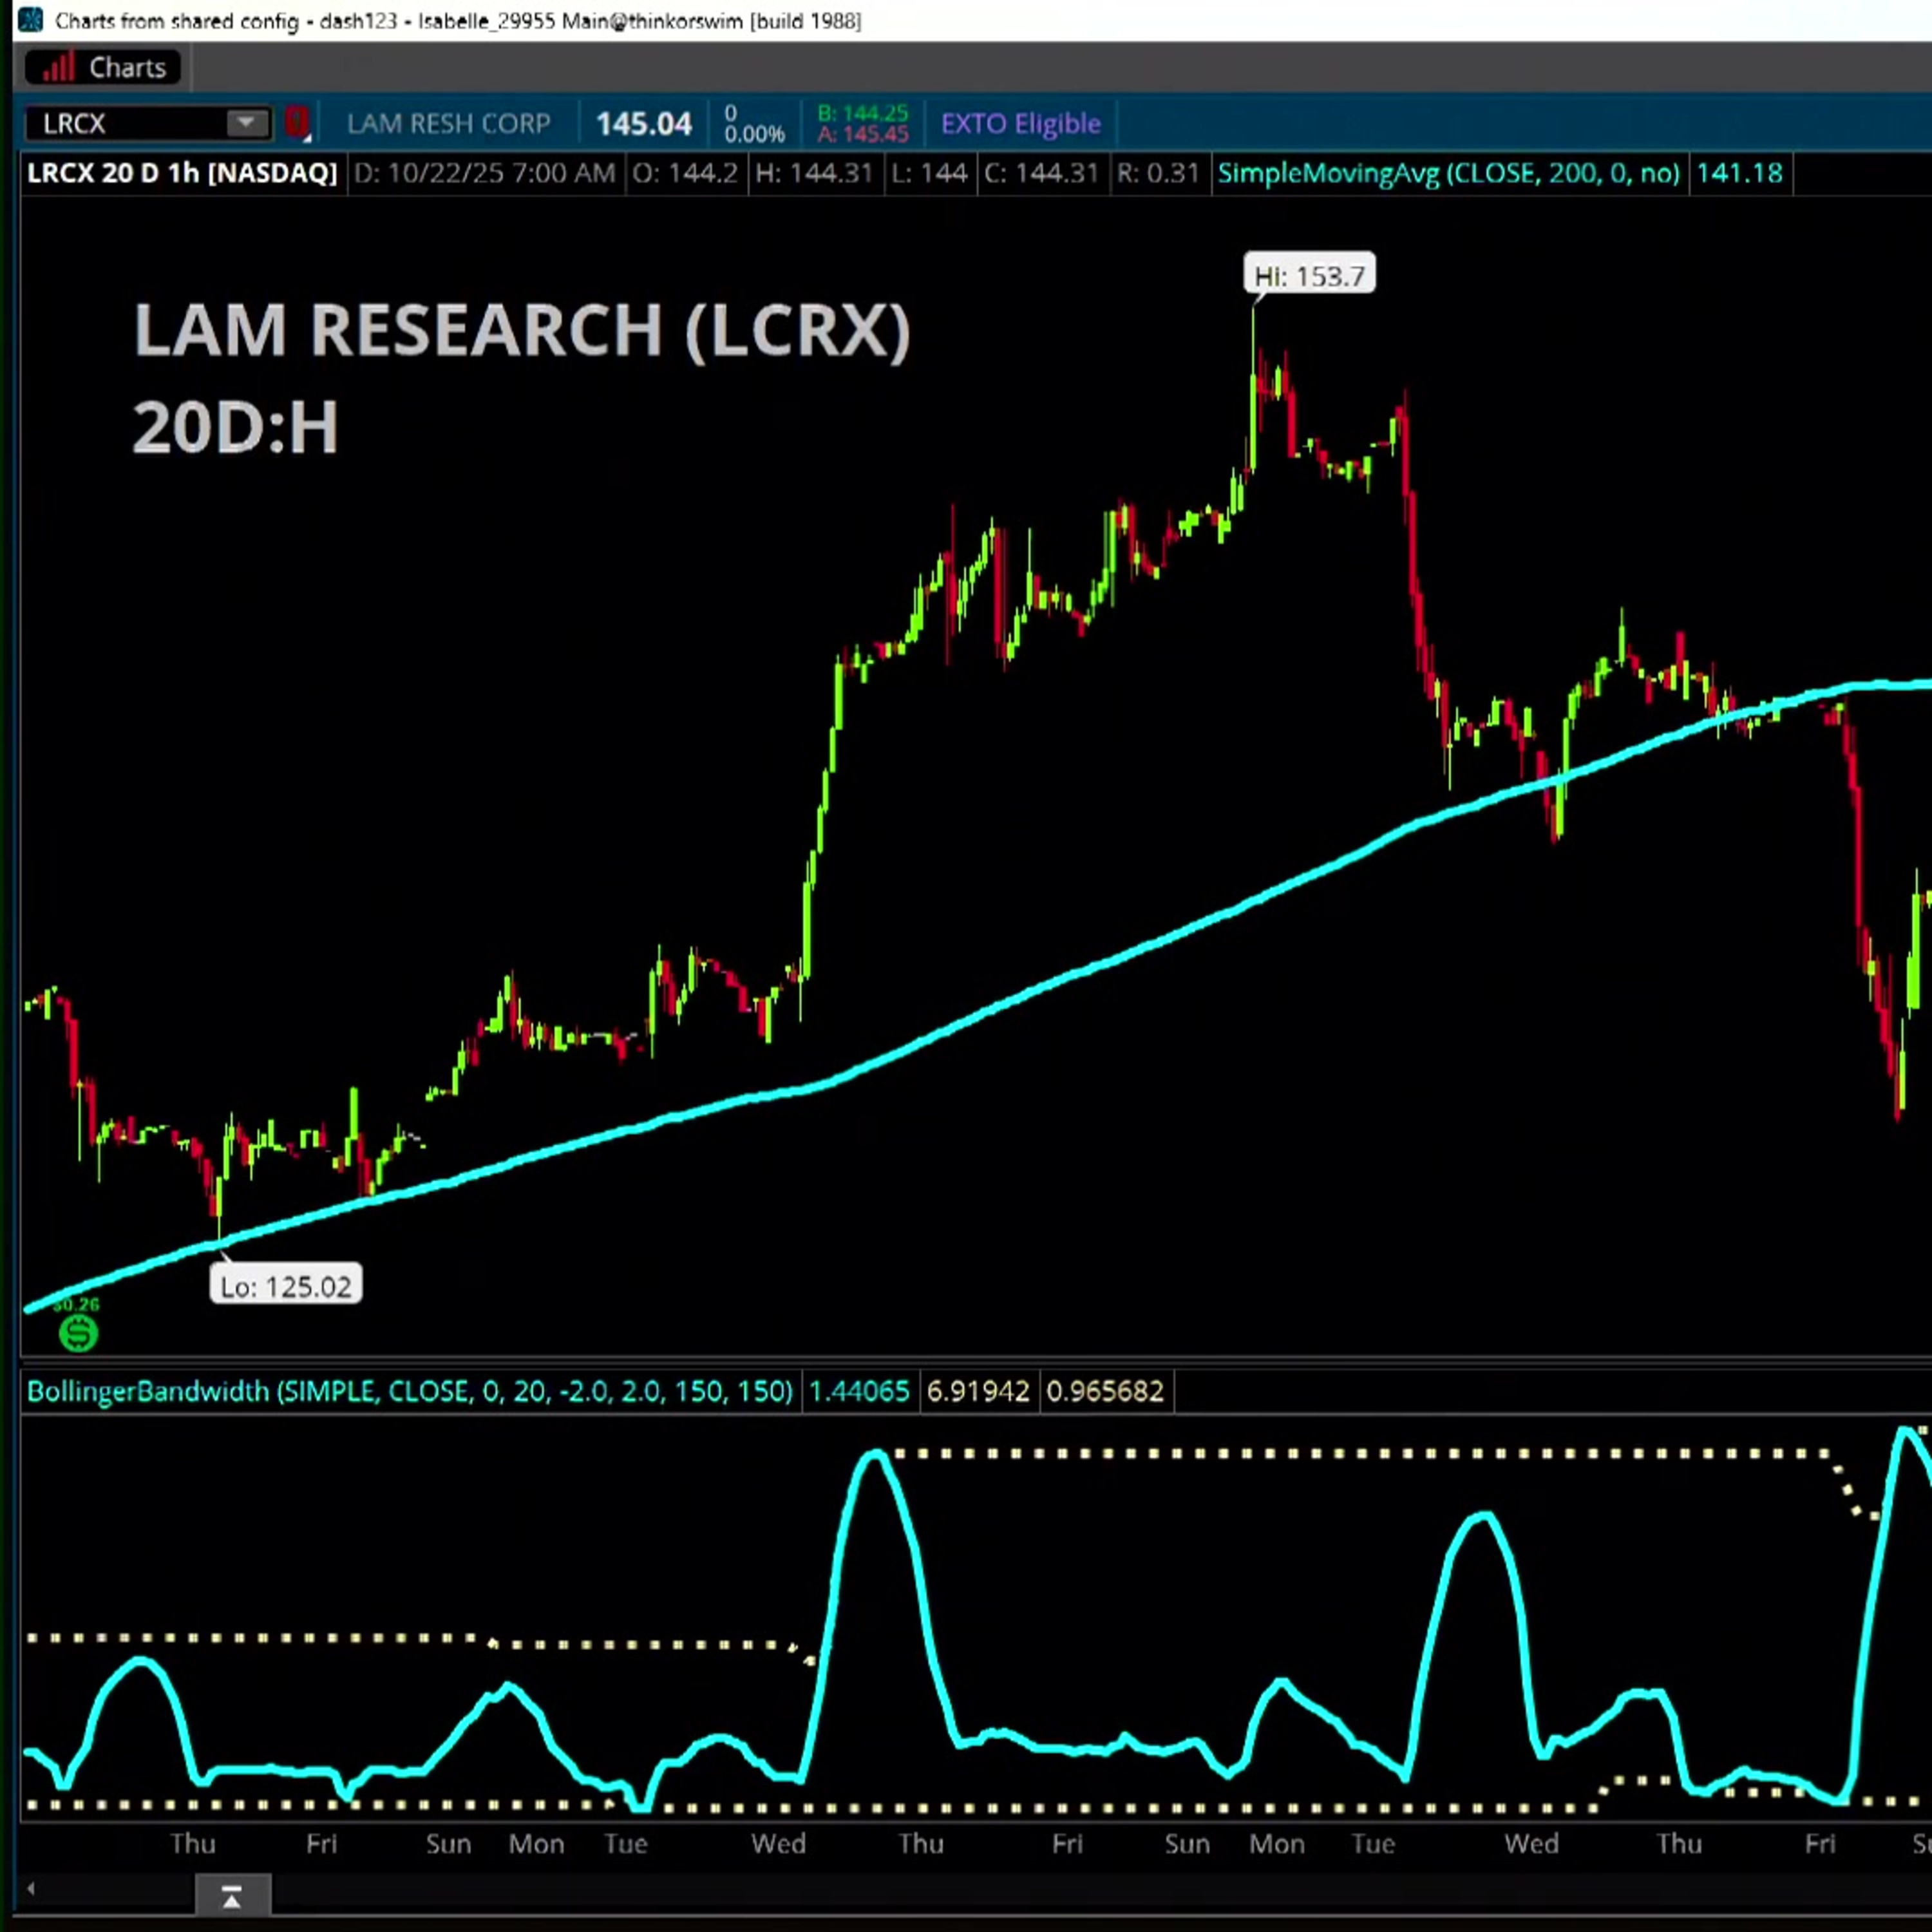
Task: Click the 6.91942 bulge value
Action: pos(977,1391)
